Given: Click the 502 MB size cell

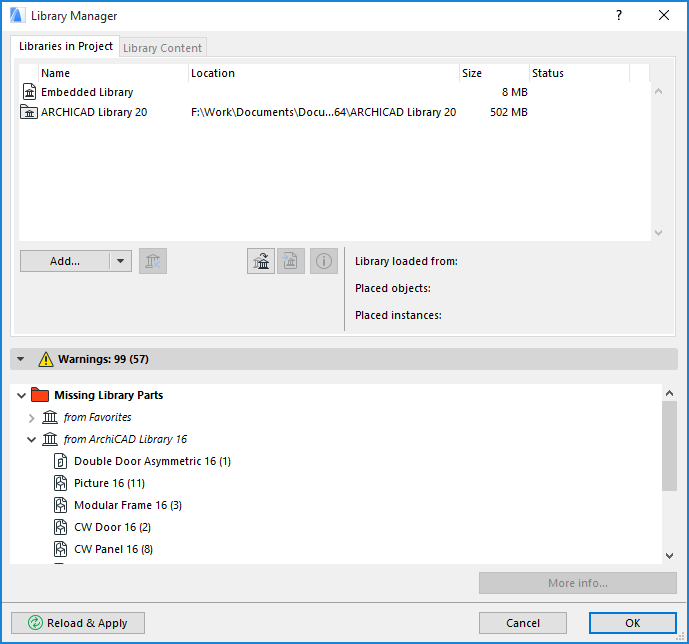Looking at the screenshot, I should point(509,112).
